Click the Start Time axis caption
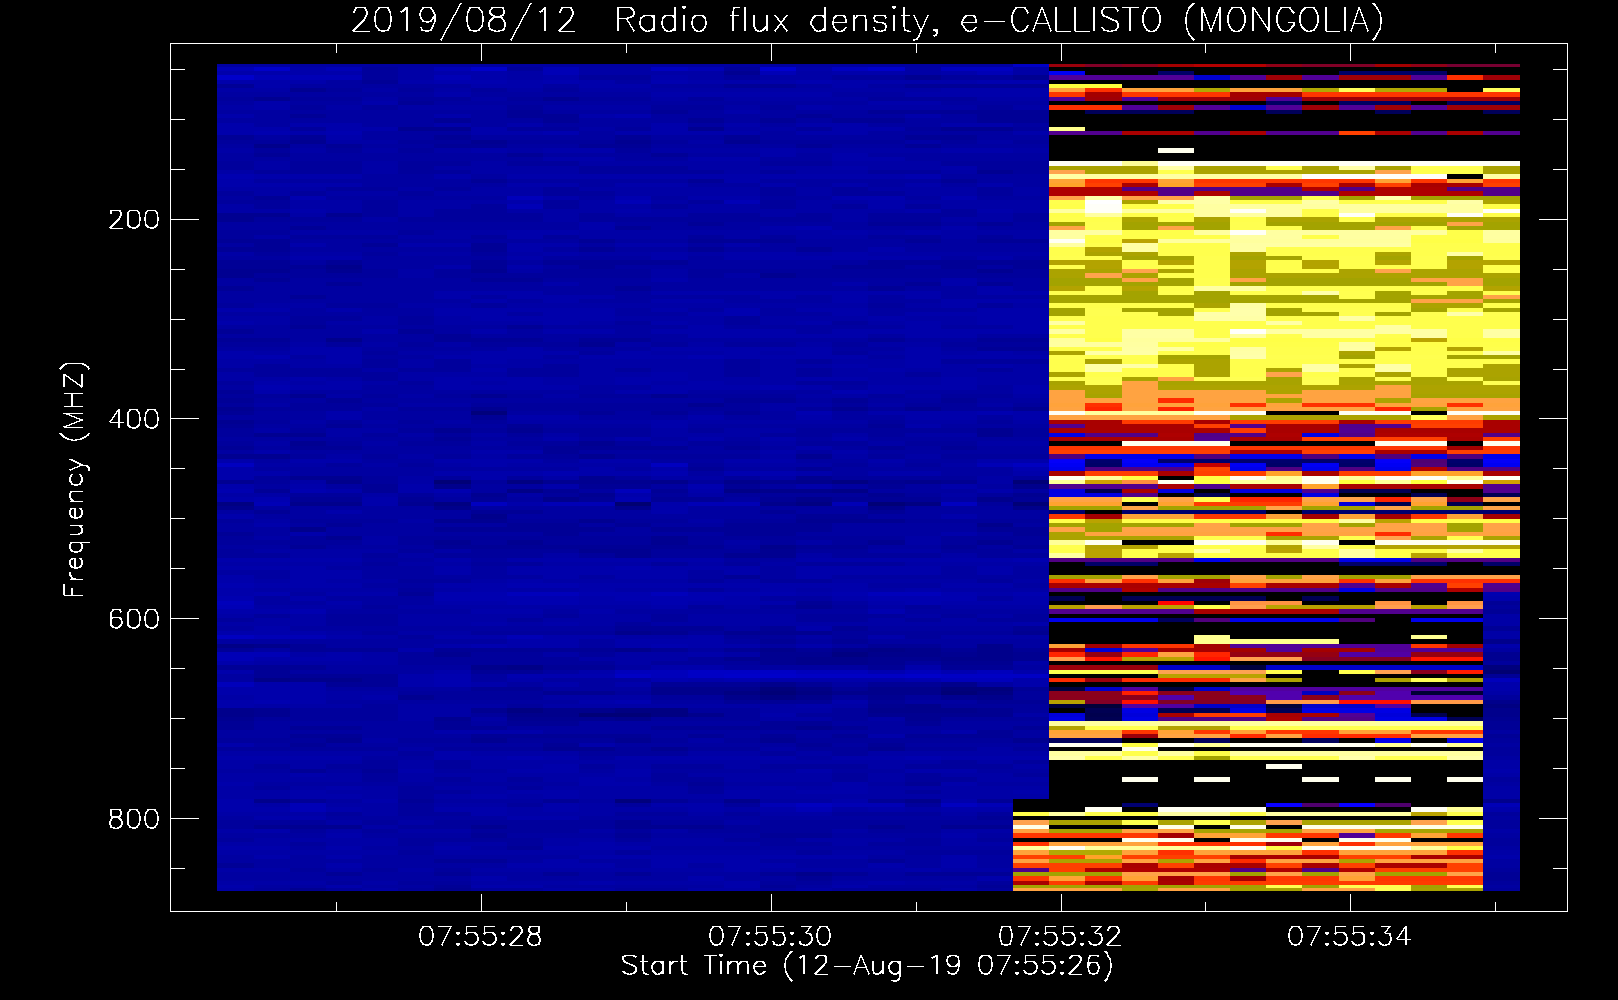This screenshot has width=1618, height=1000. [x=867, y=966]
